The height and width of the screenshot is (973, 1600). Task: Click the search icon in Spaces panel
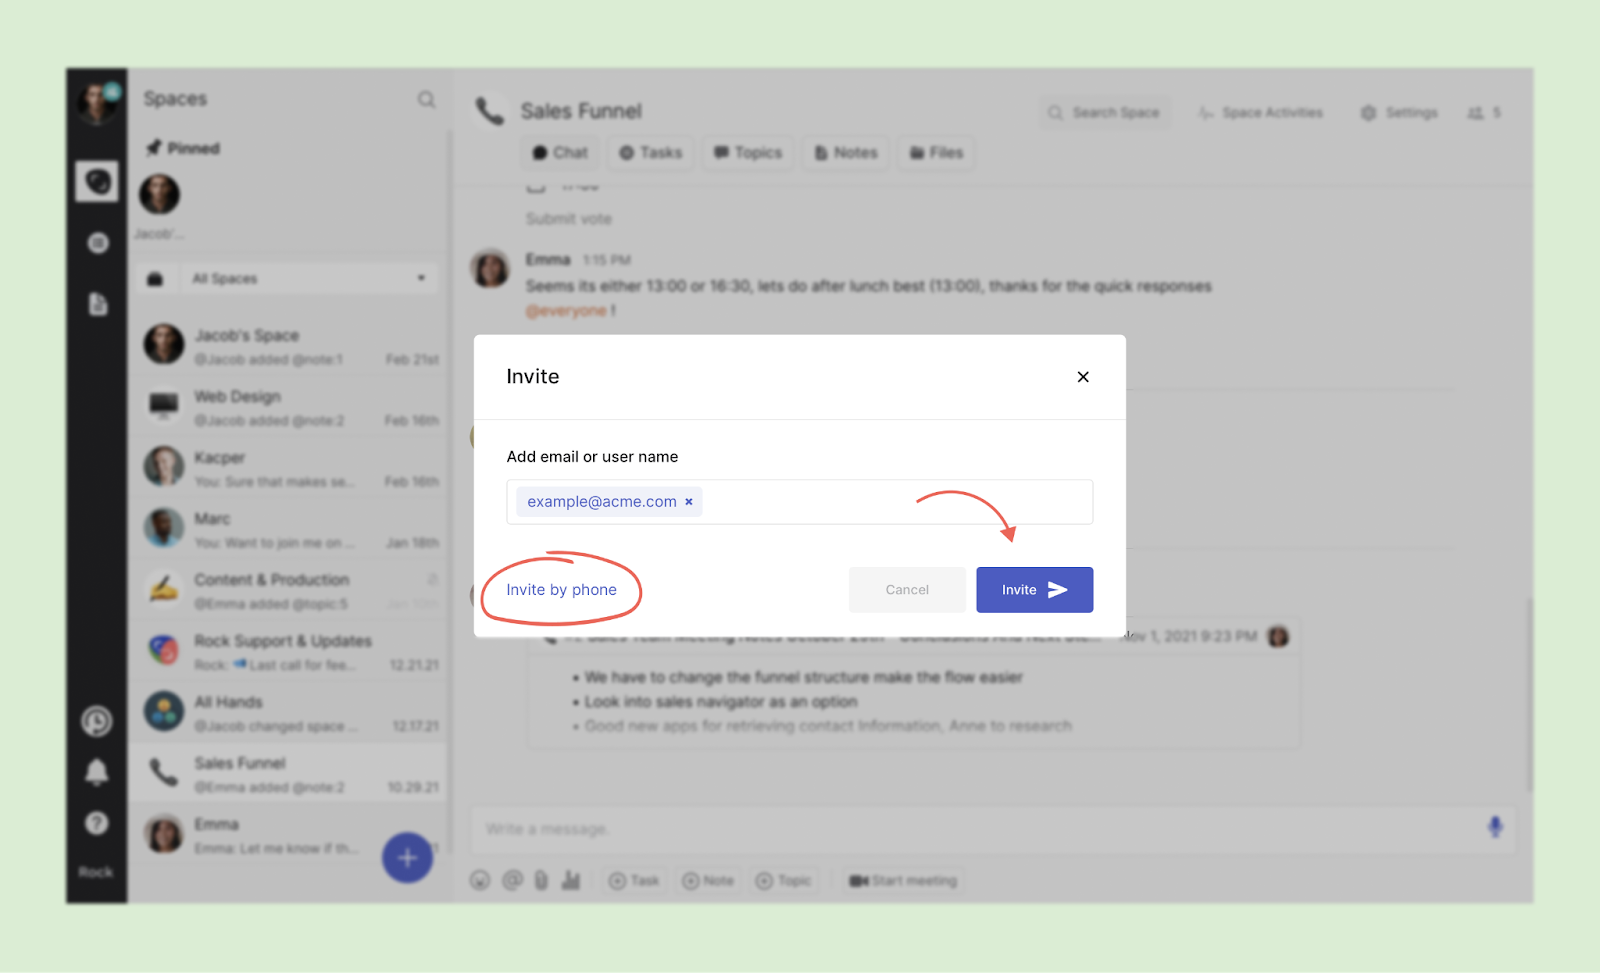coord(426,99)
